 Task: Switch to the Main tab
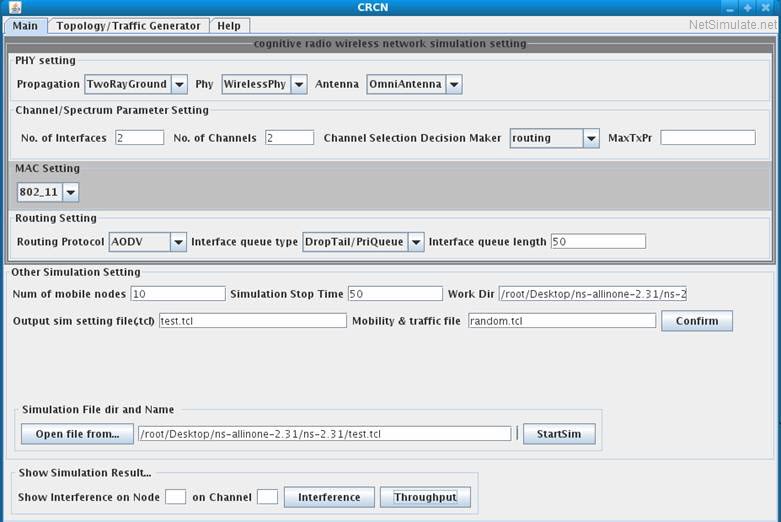tap(25, 26)
